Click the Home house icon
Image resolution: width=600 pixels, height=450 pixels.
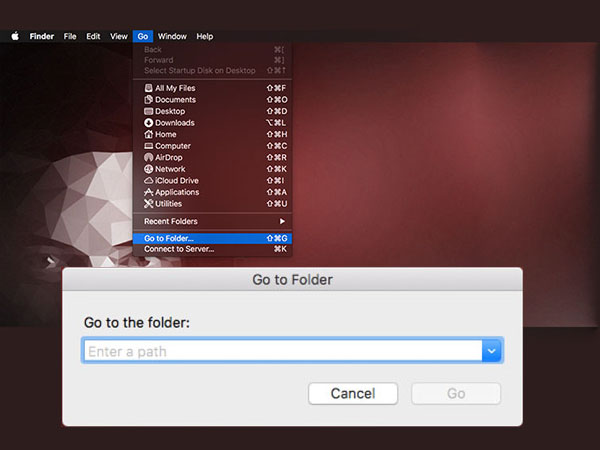148,135
